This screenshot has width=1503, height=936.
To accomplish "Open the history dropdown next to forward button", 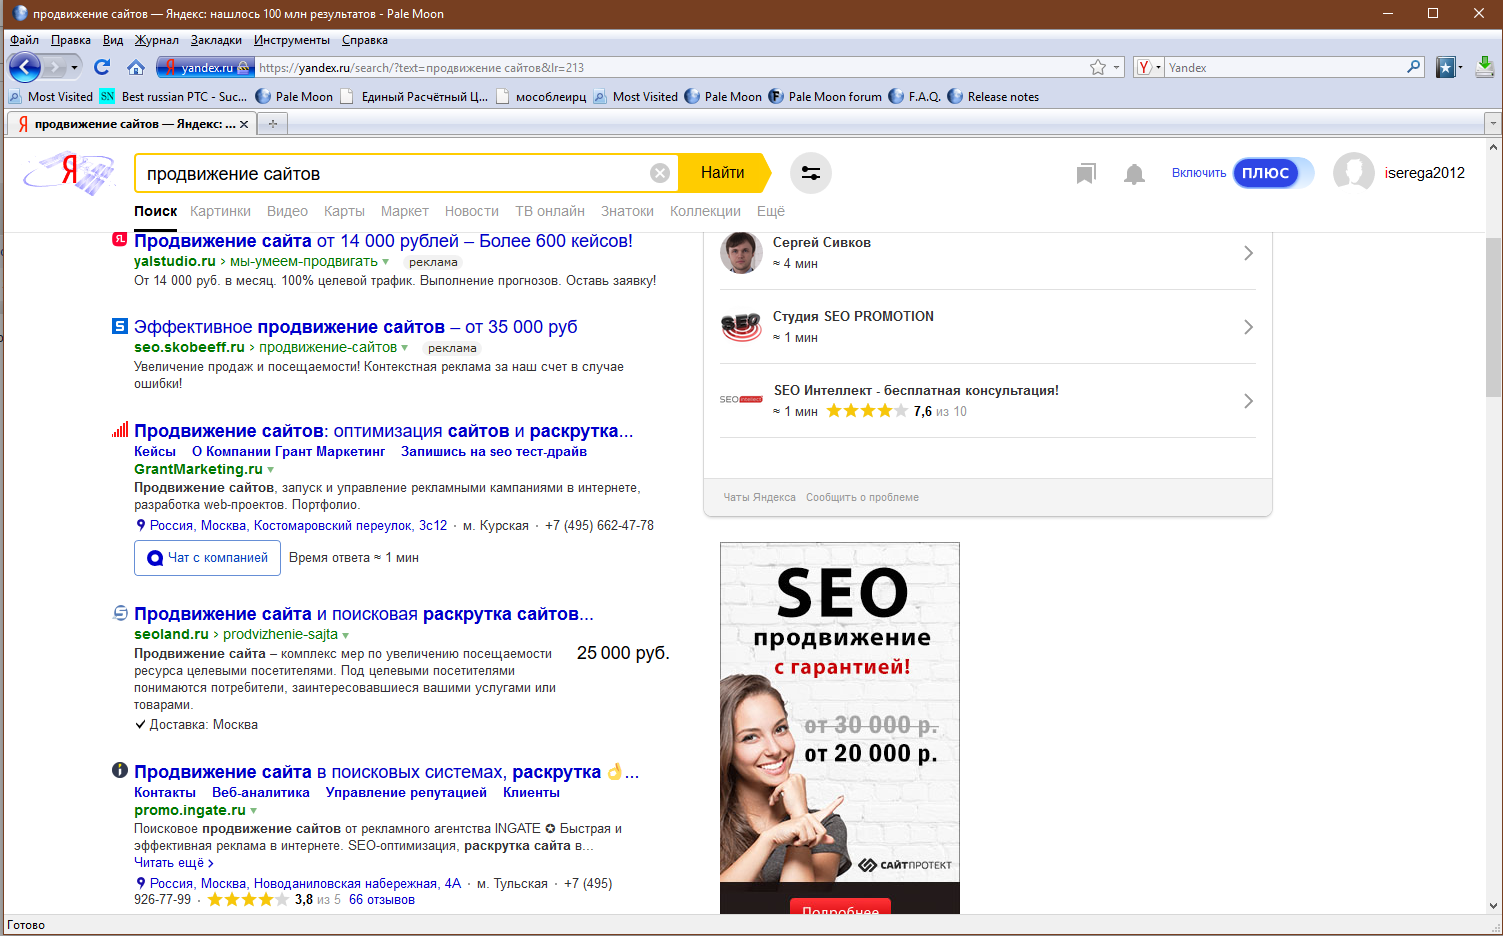I will [x=74, y=67].
